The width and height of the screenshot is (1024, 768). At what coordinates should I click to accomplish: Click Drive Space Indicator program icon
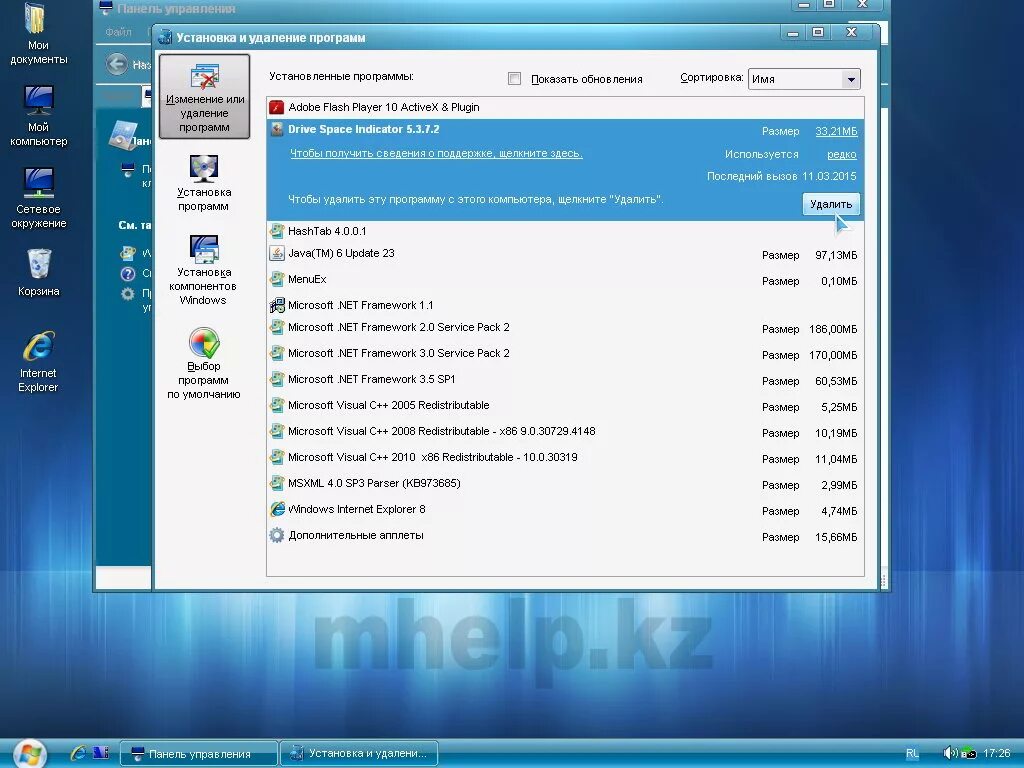click(x=277, y=129)
